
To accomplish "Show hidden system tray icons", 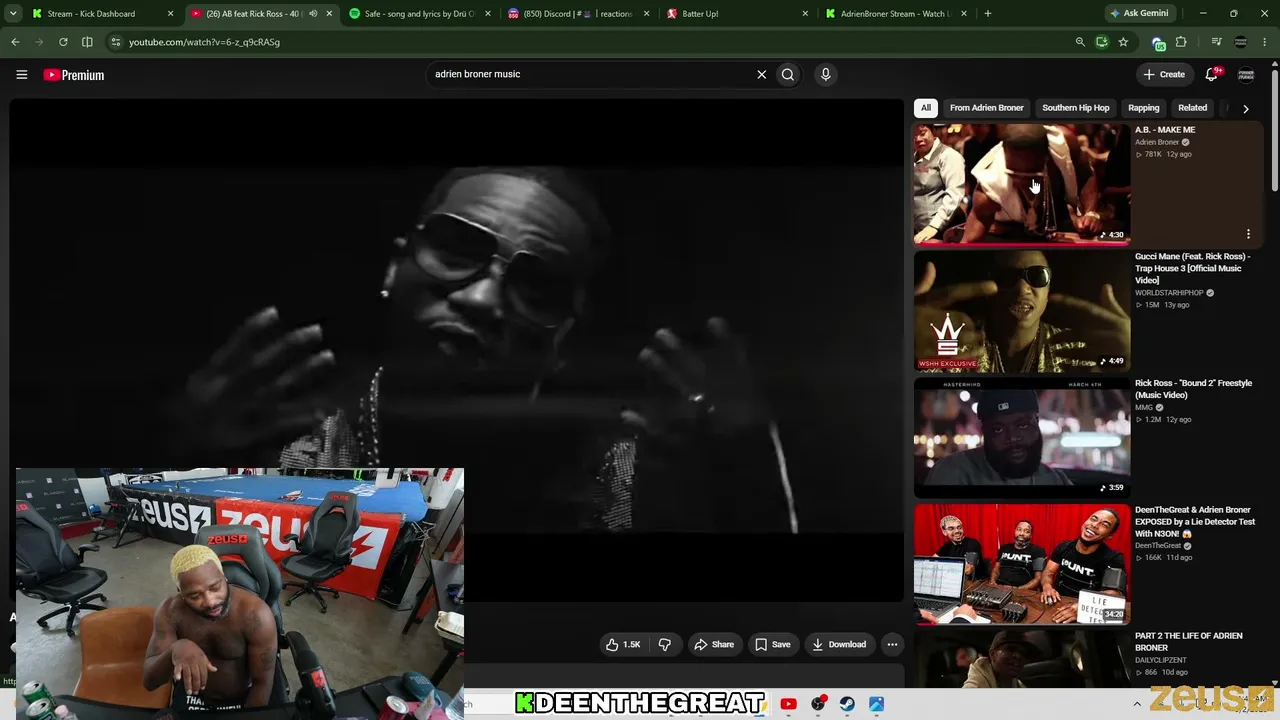I will coord(1137,703).
